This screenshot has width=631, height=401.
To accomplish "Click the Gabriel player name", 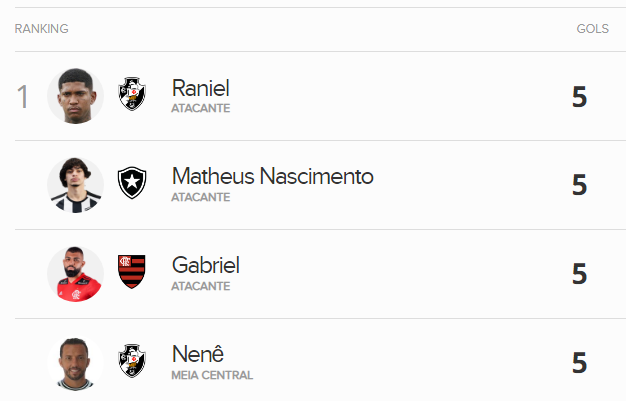I will click(206, 266).
